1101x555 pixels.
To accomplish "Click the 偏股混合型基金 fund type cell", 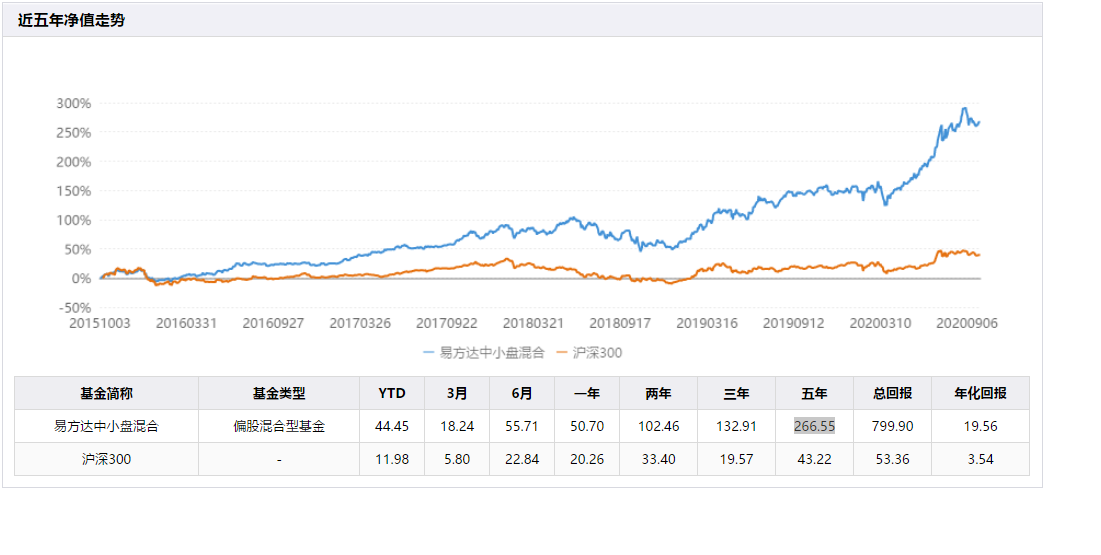I will [279, 426].
